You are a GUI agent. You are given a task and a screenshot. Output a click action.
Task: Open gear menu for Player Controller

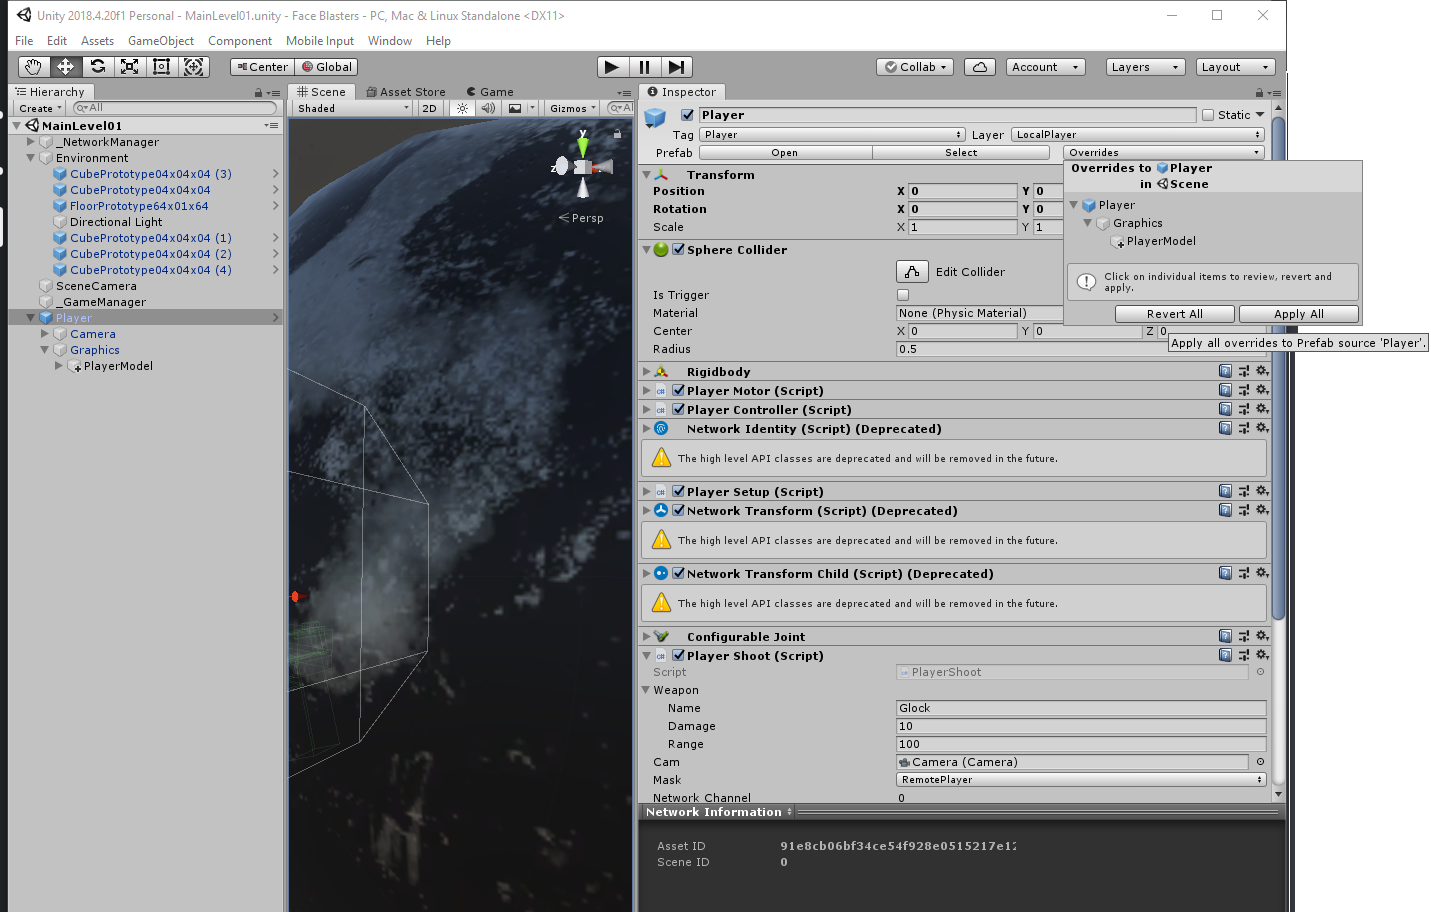(1263, 409)
